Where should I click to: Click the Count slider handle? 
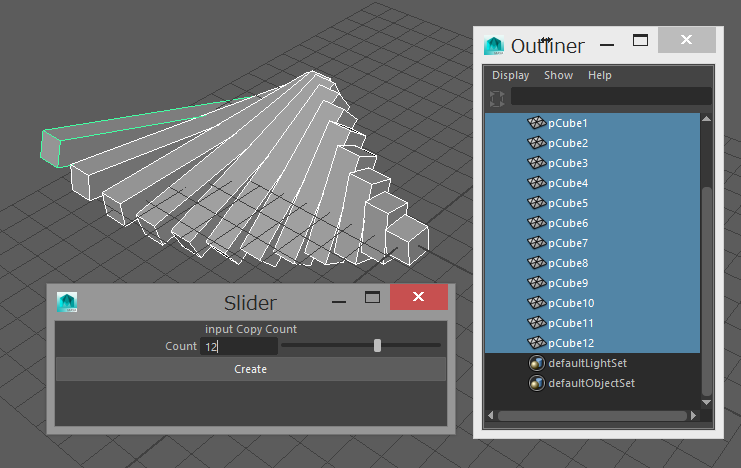coord(377,346)
